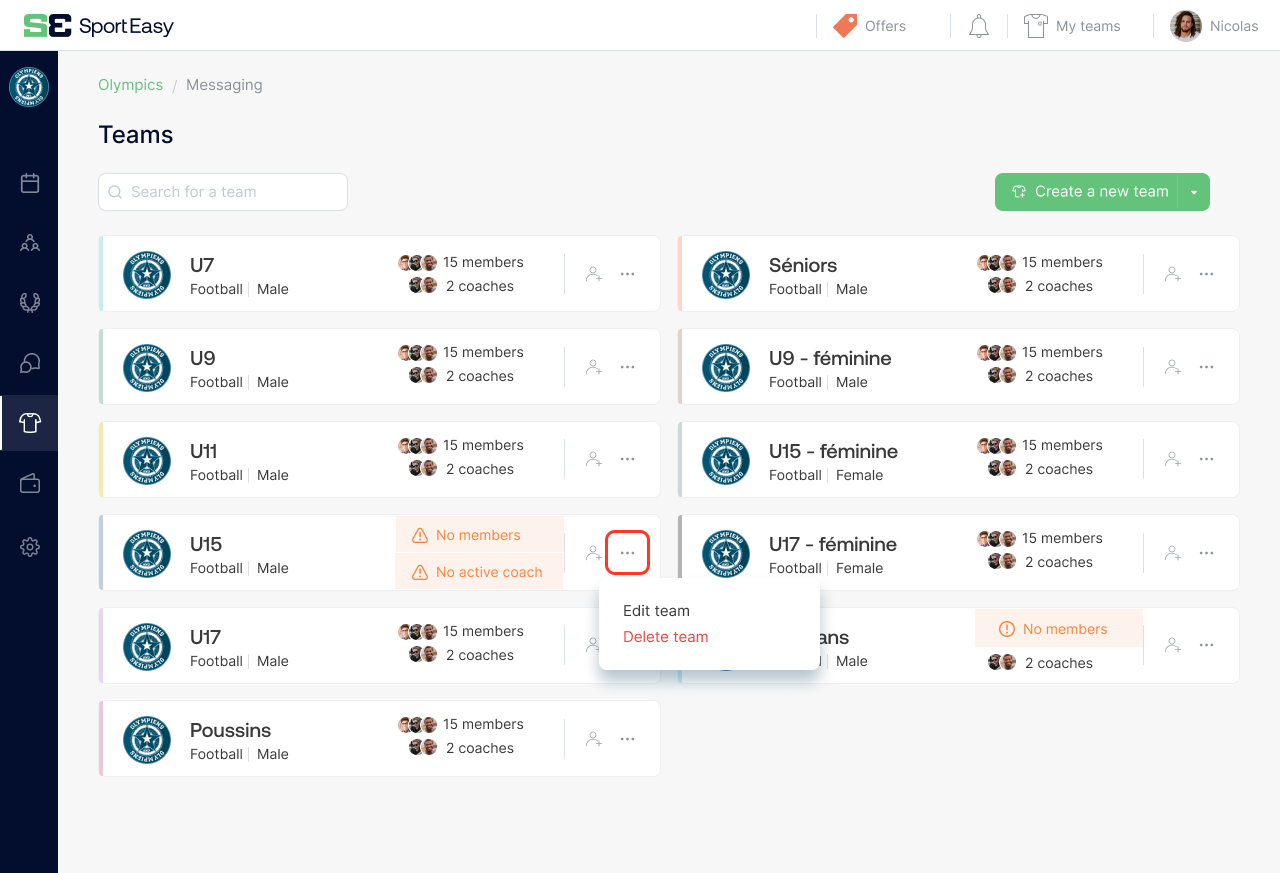Add a member to the Séniors team

tap(1172, 273)
